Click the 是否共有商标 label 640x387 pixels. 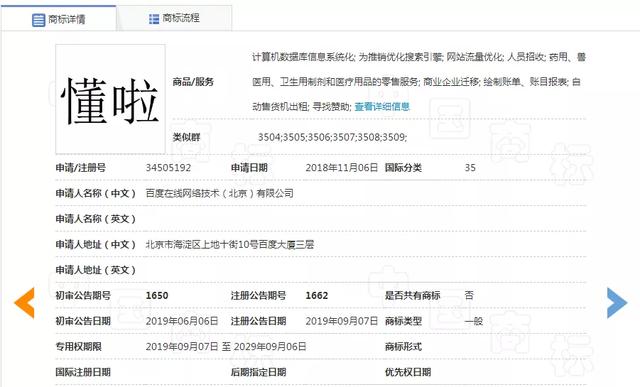(412, 296)
